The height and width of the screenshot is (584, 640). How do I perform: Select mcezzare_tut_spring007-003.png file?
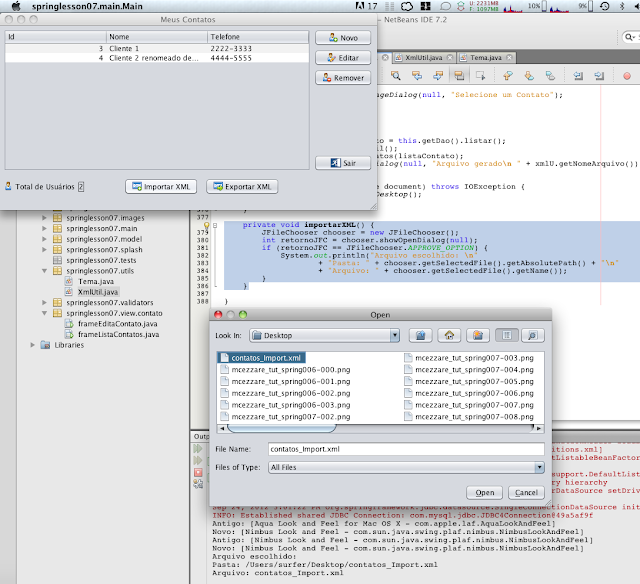[x=469, y=358]
